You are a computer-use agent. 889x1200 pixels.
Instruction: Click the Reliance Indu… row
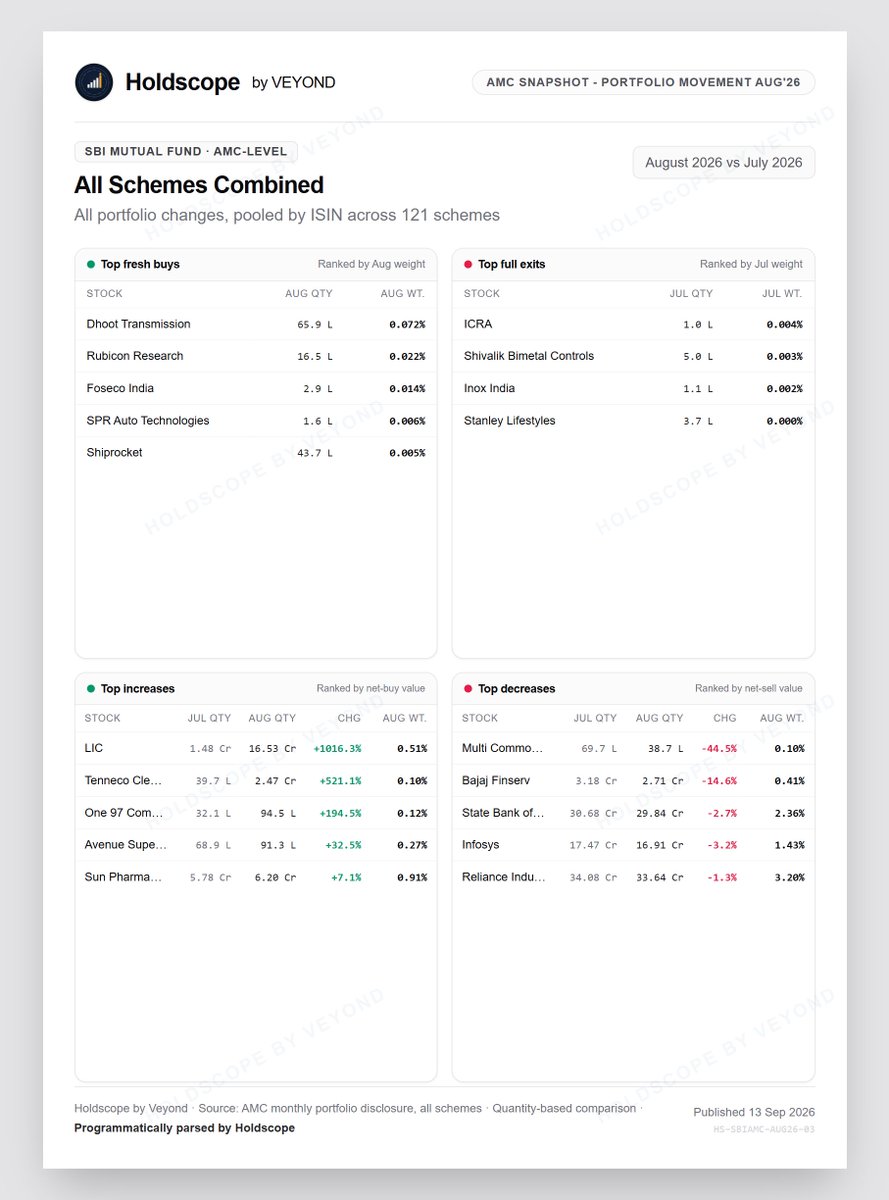point(633,877)
